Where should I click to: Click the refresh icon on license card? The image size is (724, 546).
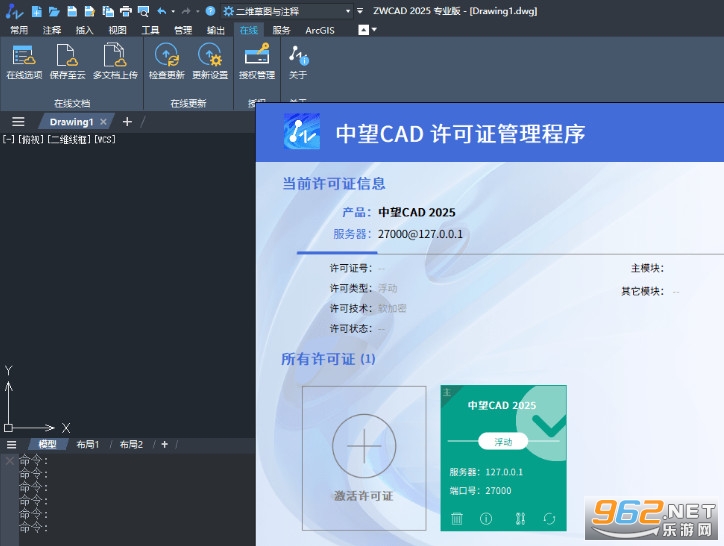(x=549, y=519)
